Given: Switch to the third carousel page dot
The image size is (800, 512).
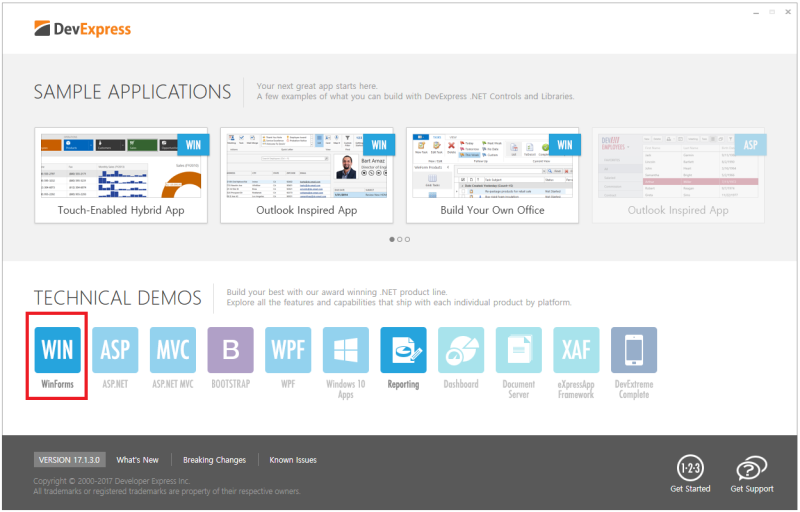Looking at the screenshot, I should (x=407, y=239).
